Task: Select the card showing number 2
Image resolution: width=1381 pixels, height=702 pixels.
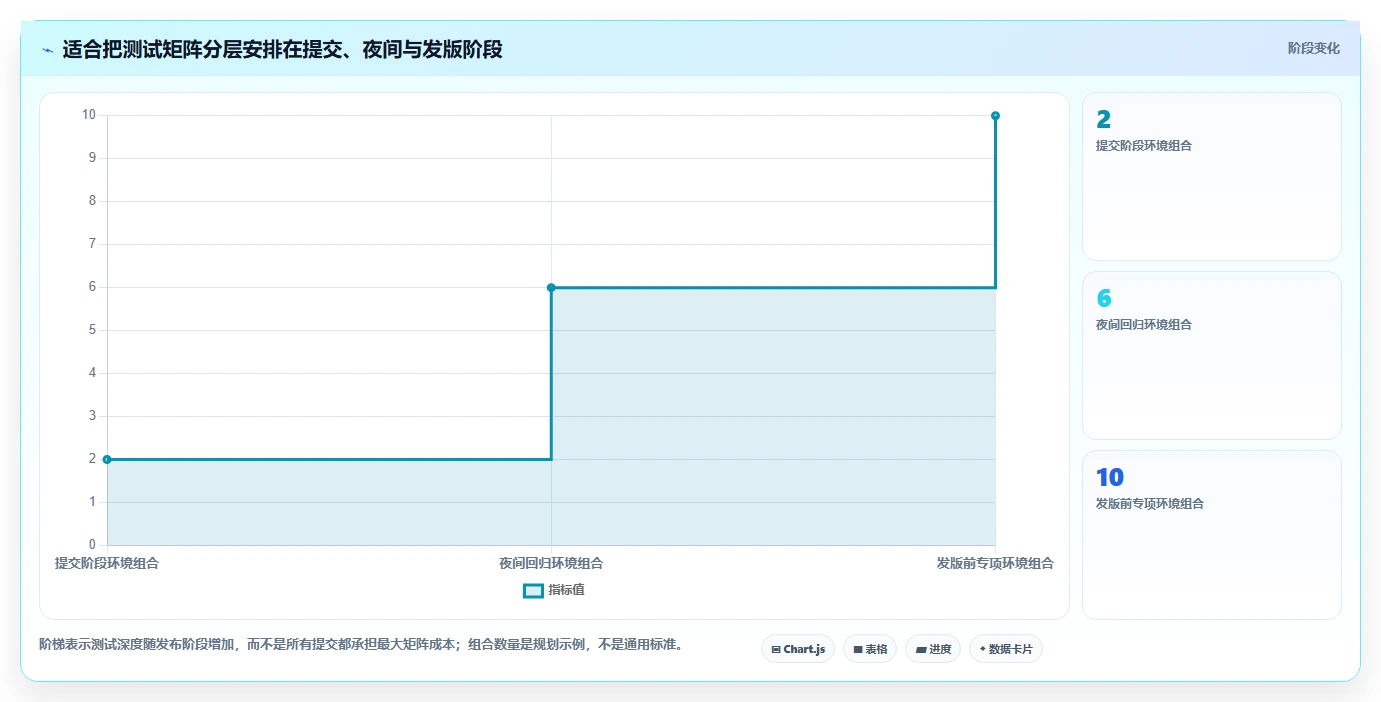Action: pos(1211,176)
